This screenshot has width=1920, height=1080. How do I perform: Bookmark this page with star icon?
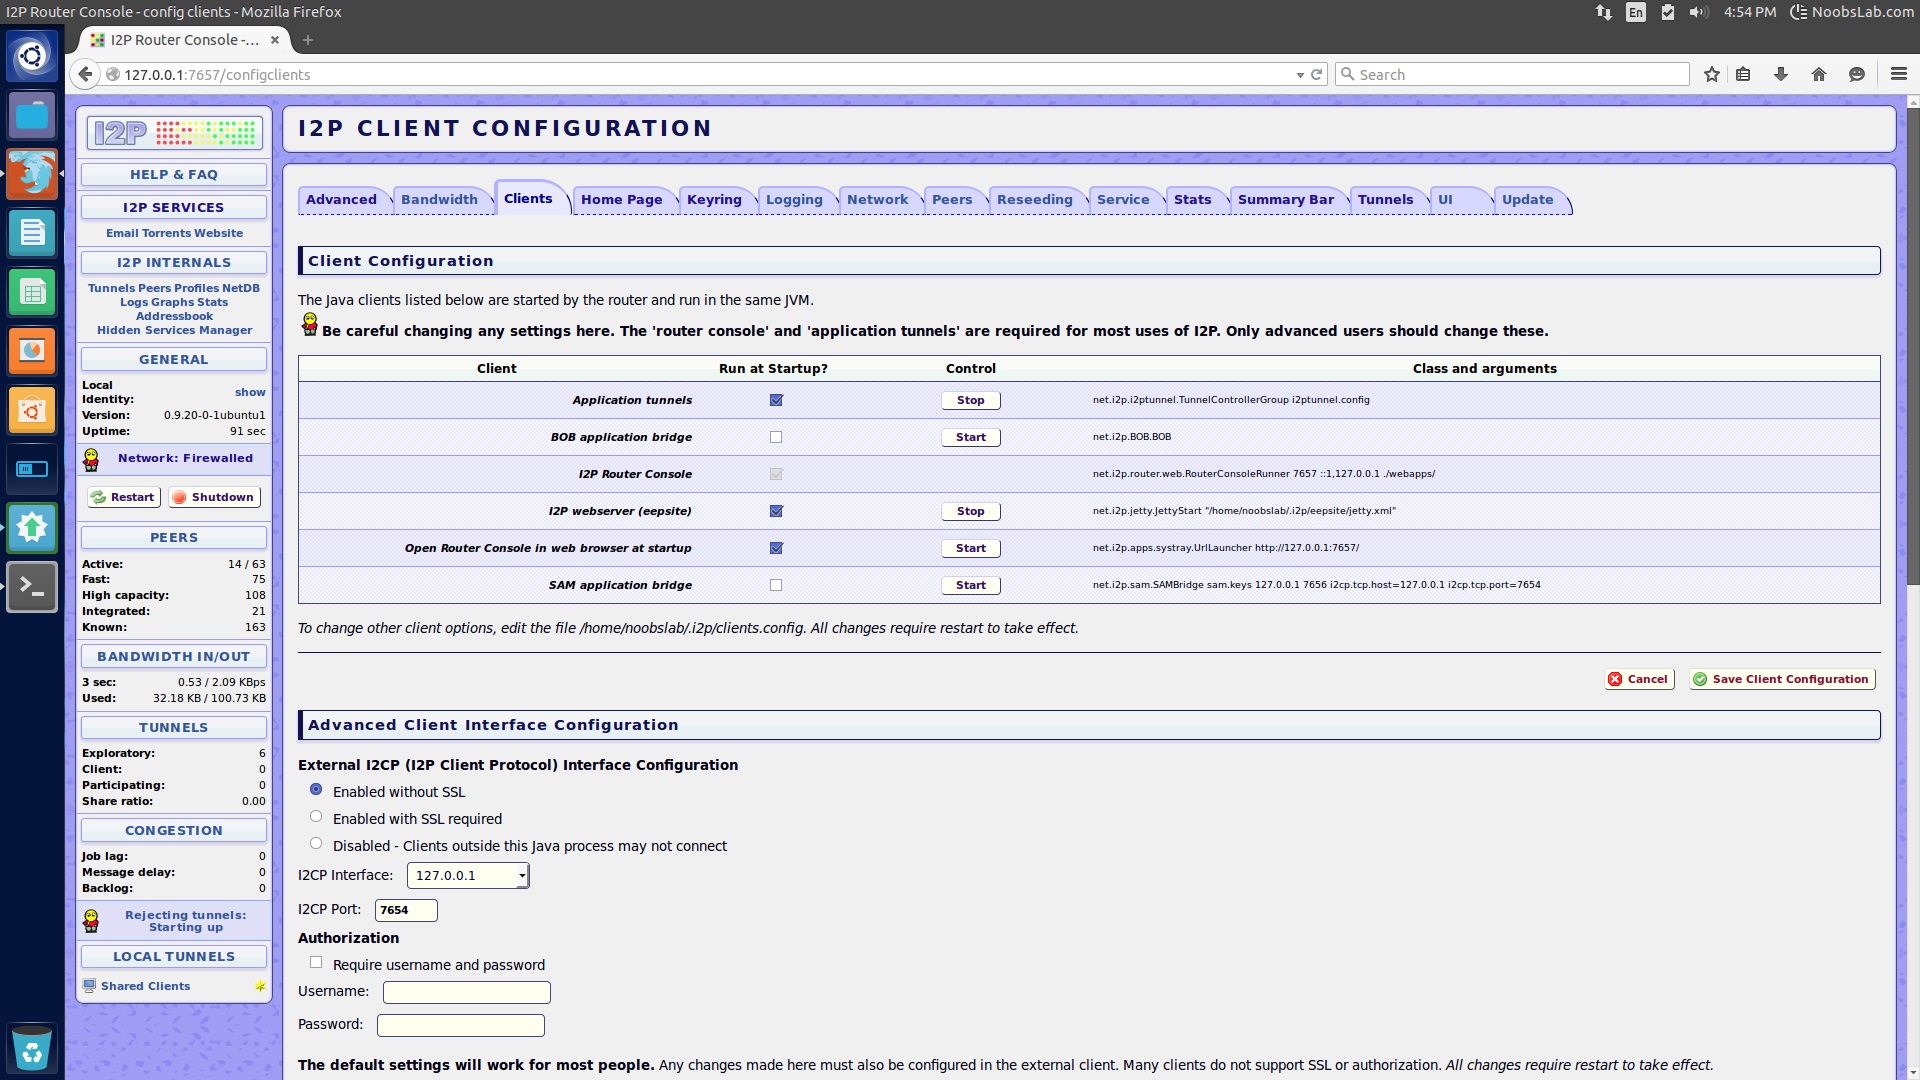[1712, 74]
